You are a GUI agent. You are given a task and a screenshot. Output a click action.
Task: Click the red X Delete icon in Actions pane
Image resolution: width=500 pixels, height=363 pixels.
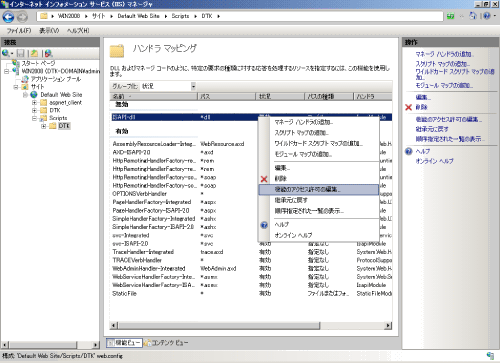408,107
